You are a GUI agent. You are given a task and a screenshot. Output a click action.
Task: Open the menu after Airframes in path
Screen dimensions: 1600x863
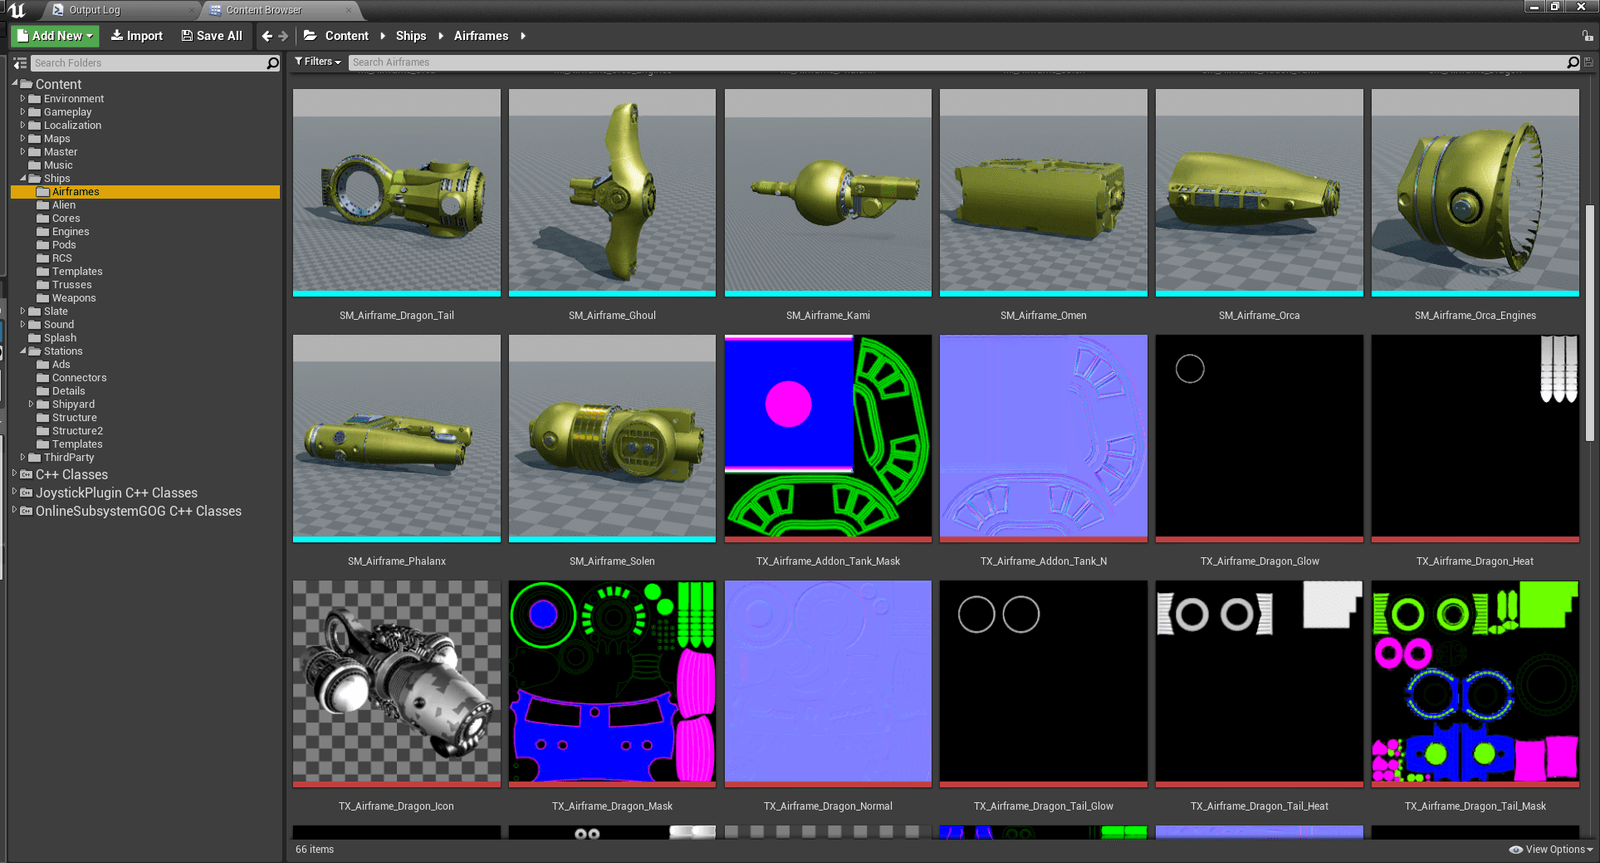pos(523,36)
